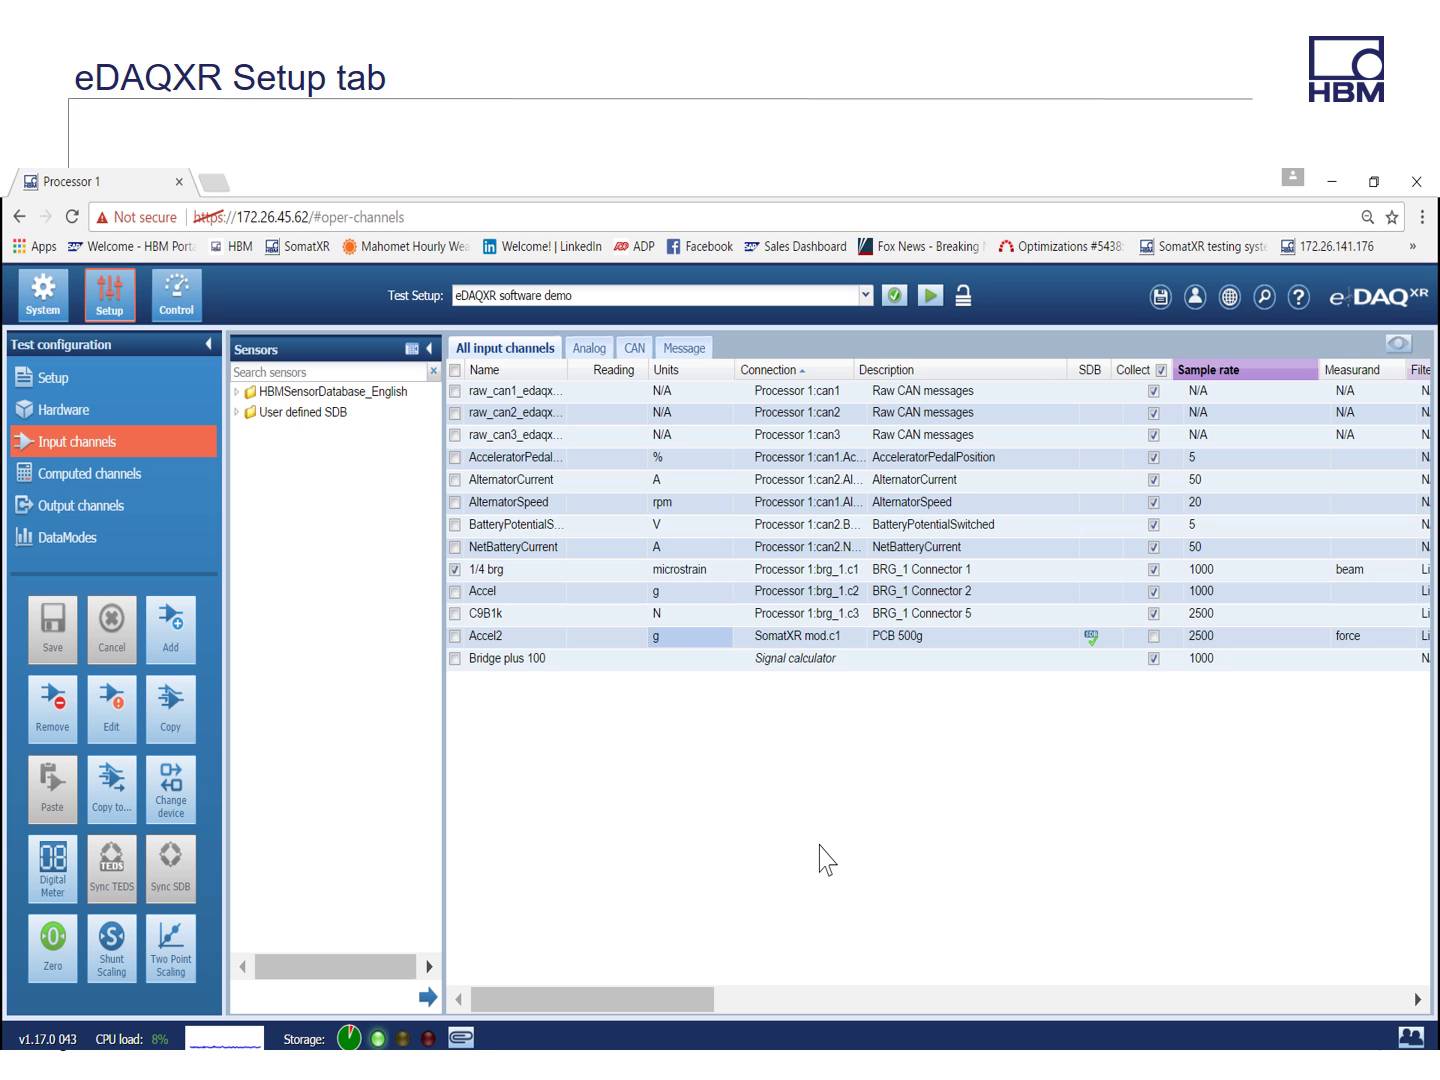Toggle Collect checkbox in column header
The width and height of the screenshot is (1440, 1080).
coord(1161,370)
